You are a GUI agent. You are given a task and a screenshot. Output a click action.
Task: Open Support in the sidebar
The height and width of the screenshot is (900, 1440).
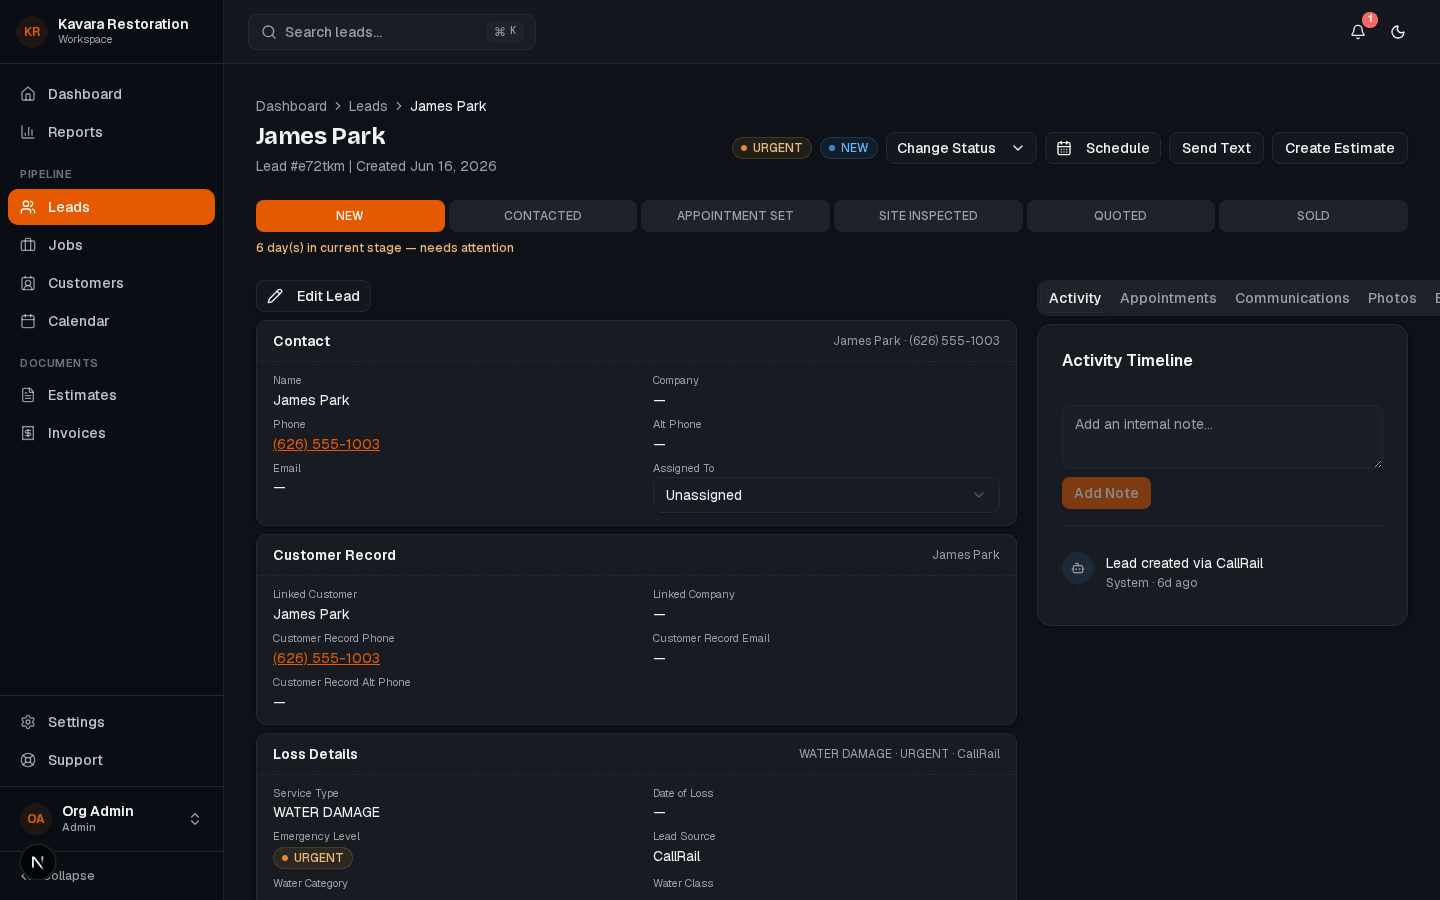[x=111, y=760]
